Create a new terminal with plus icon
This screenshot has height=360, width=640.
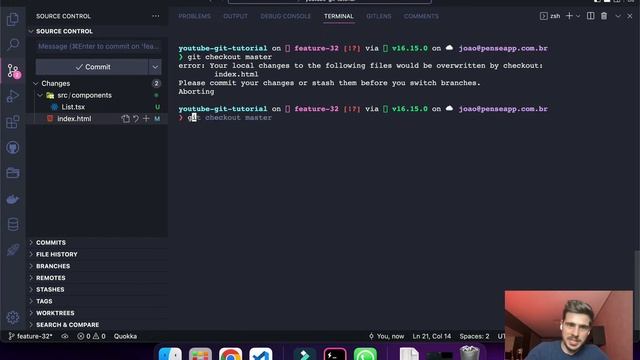569,16
